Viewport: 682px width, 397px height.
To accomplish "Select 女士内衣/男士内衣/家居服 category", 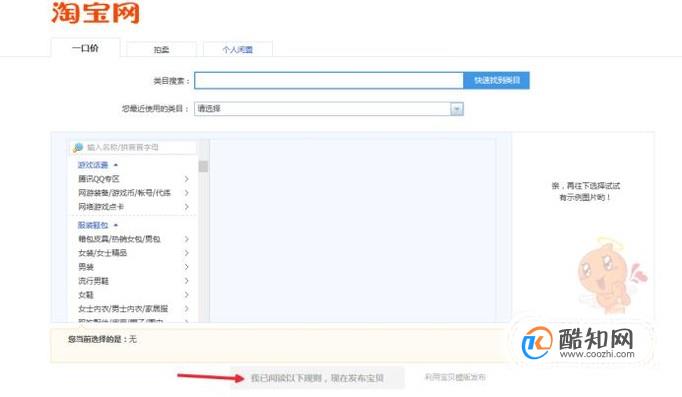I will 123,309.
